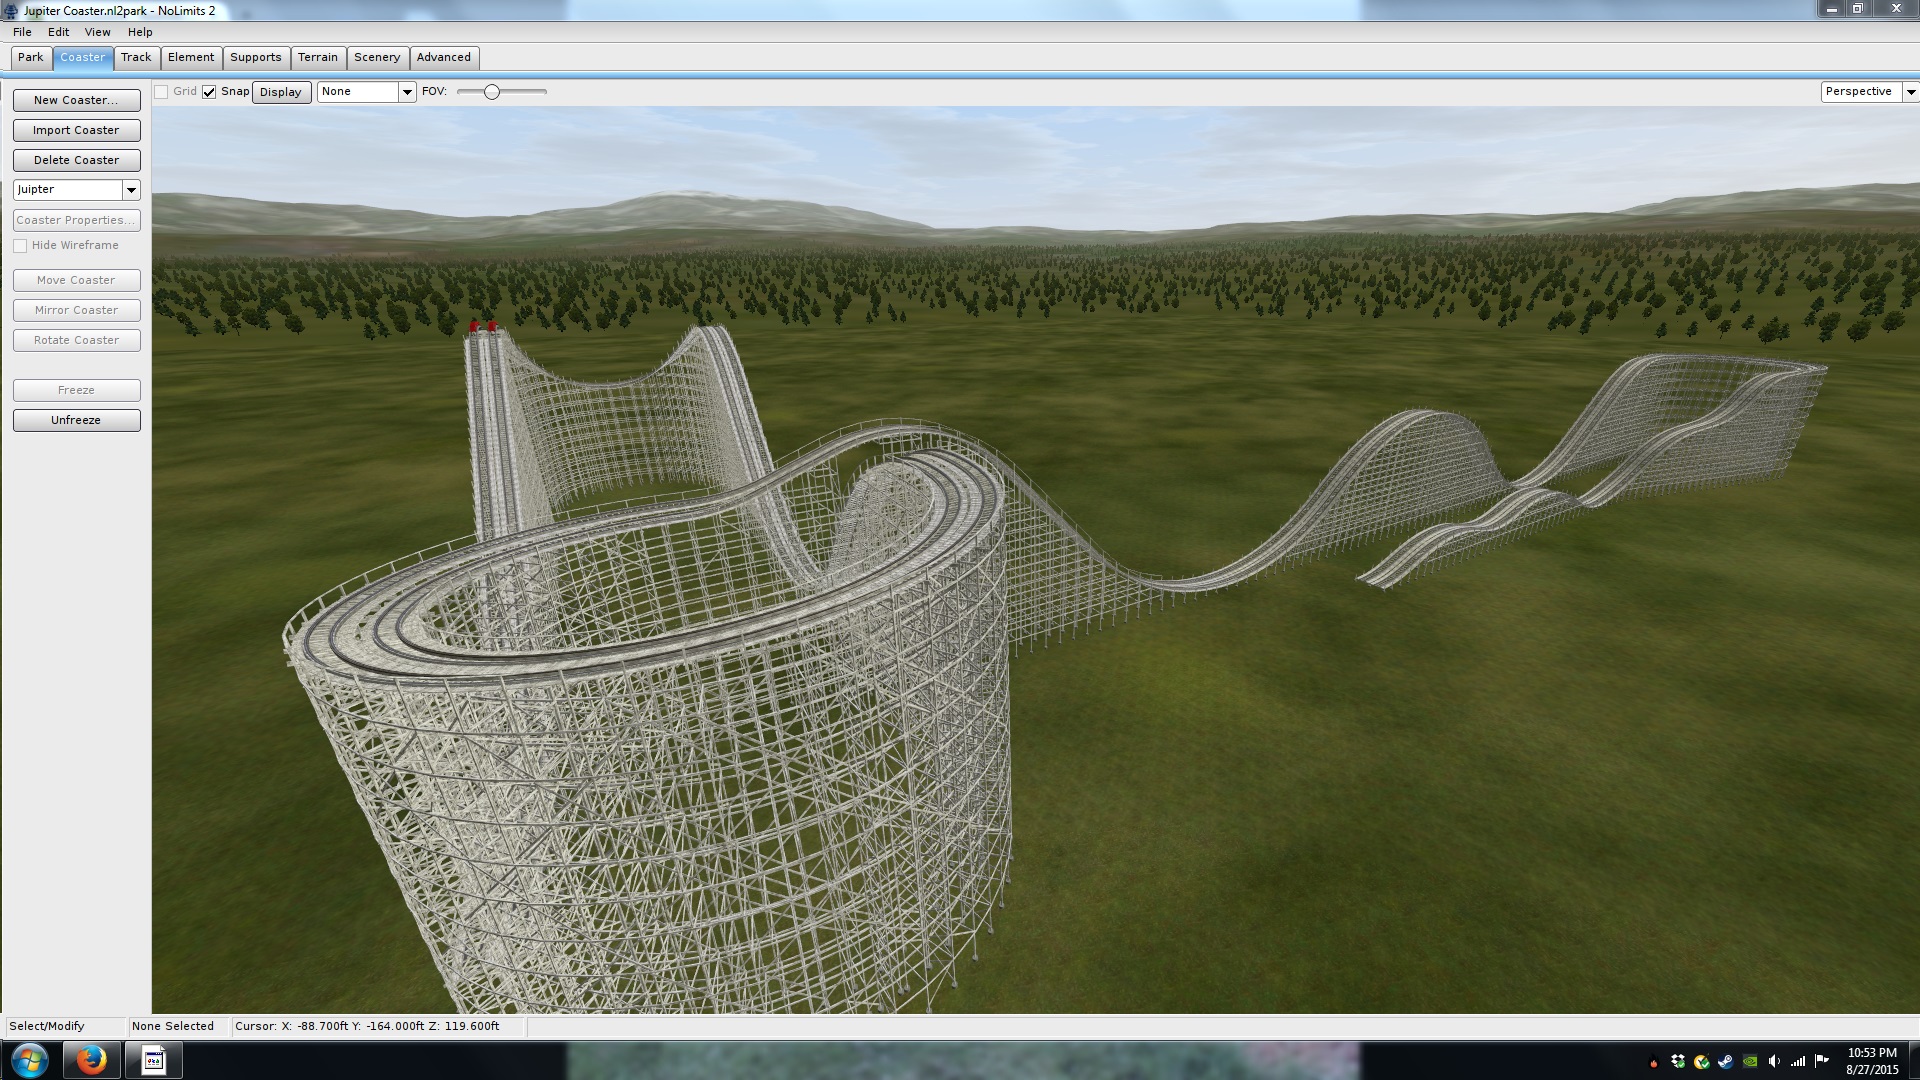
Task: Click the Action Center flag icon
Action: coord(1821,1060)
